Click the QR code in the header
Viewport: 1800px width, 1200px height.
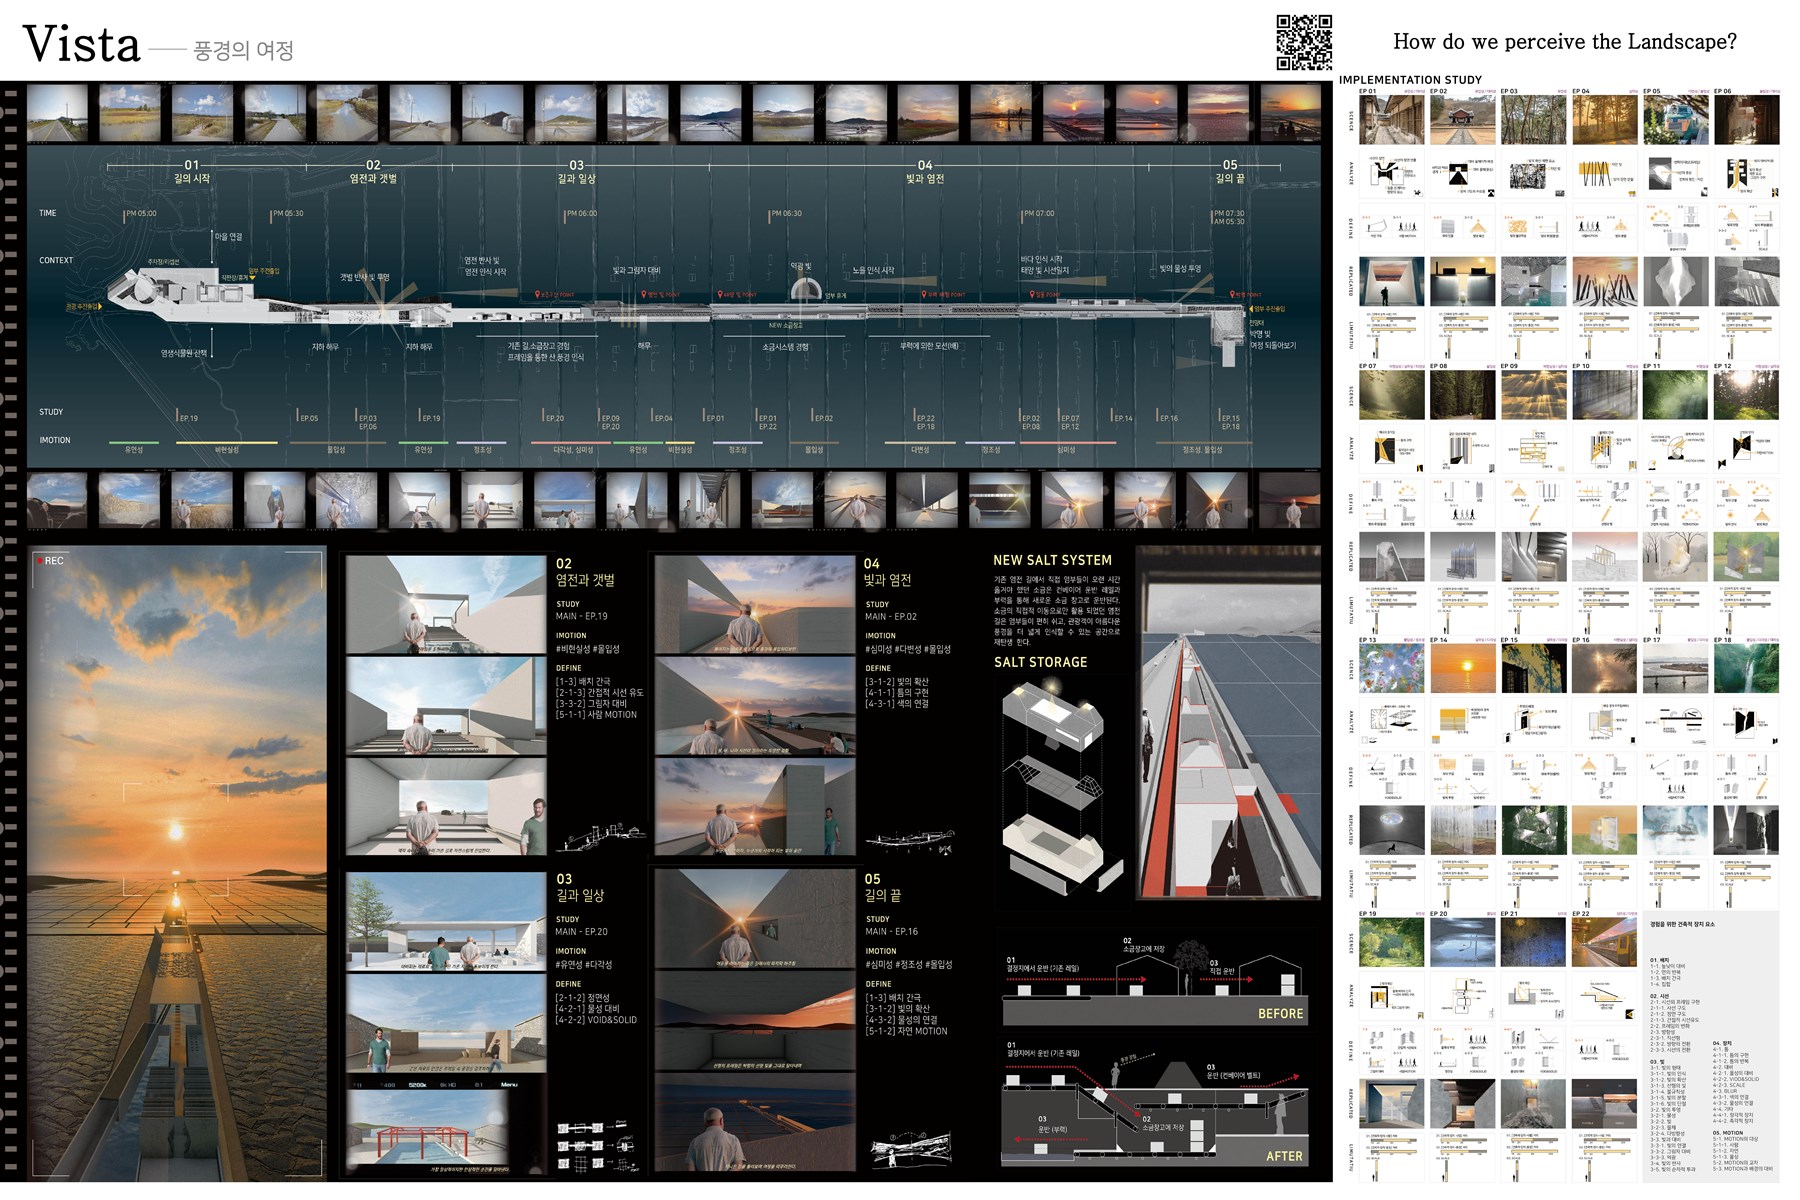click(x=1304, y=42)
